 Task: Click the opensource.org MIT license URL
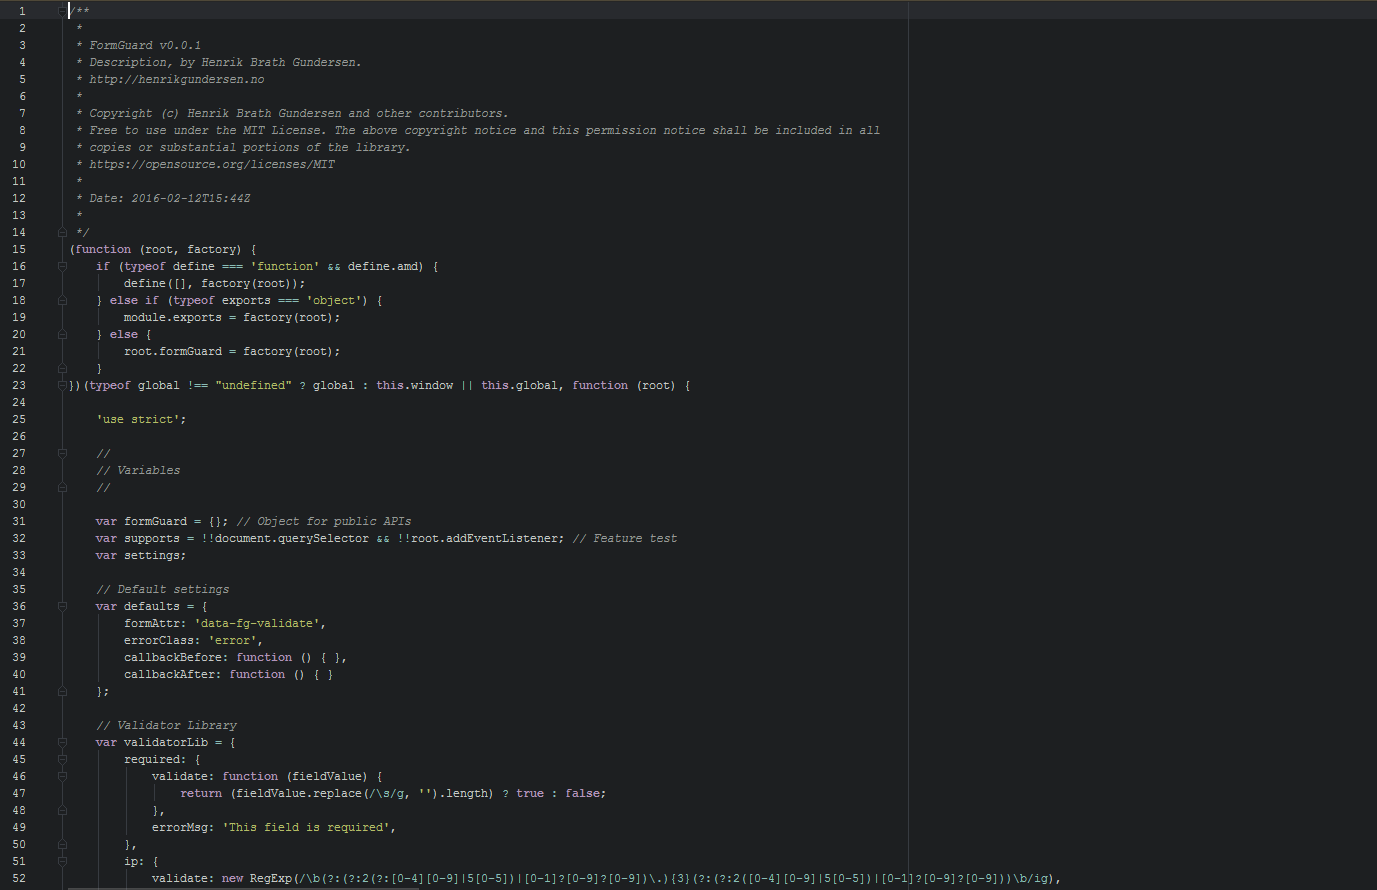point(212,164)
